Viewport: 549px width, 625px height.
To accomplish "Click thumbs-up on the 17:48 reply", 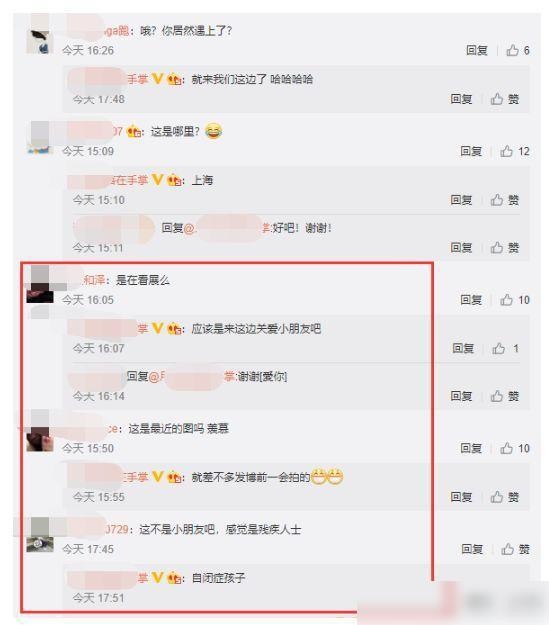I will coord(505,99).
